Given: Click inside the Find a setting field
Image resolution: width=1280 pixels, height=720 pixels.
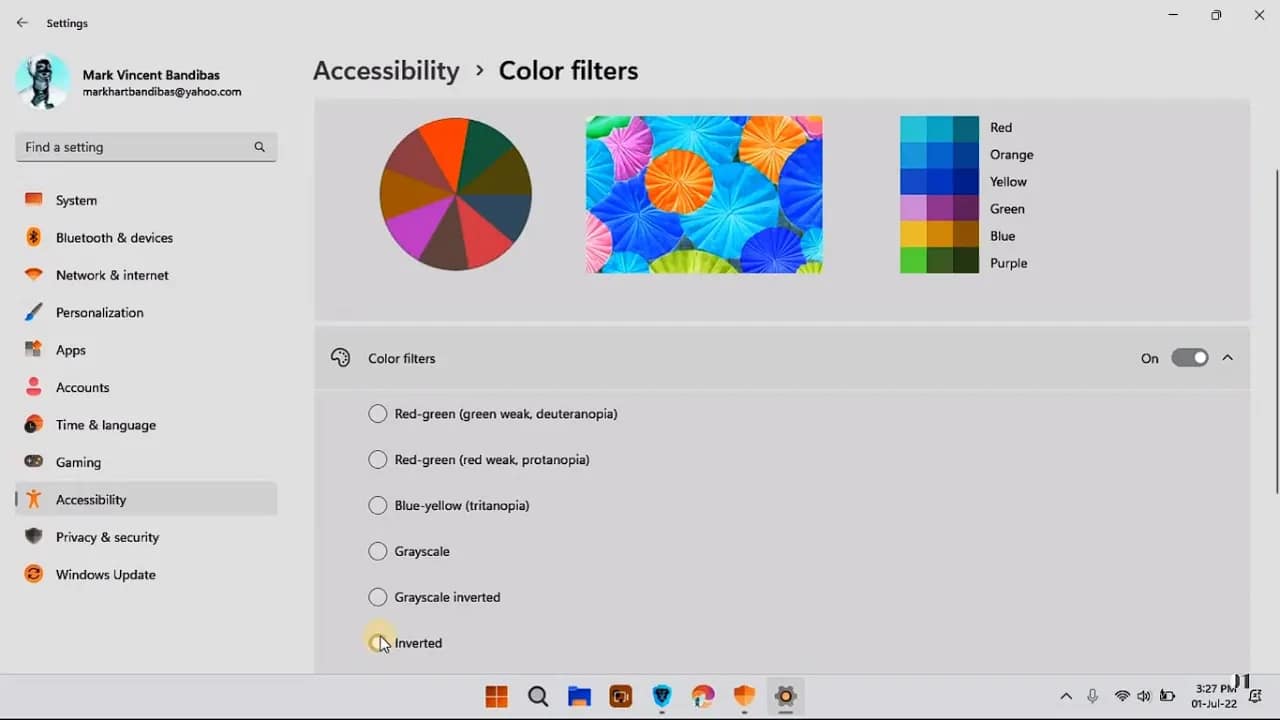Looking at the screenshot, I should coord(130,146).
